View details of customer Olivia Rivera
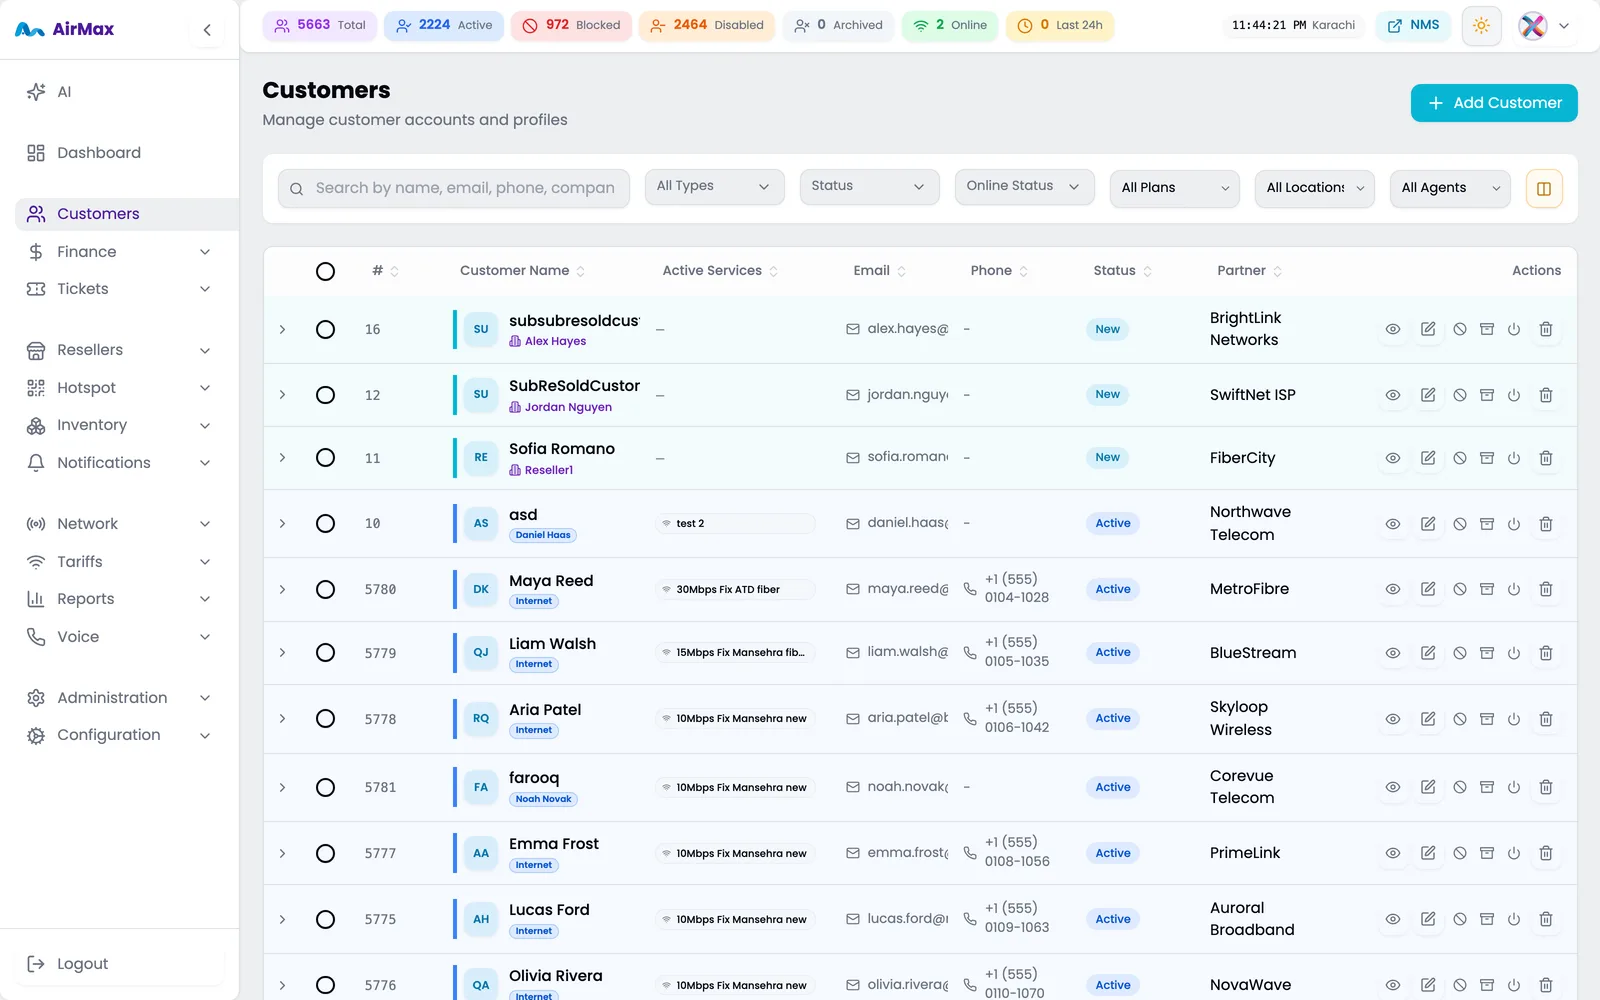The width and height of the screenshot is (1600, 1000). pos(1393,985)
